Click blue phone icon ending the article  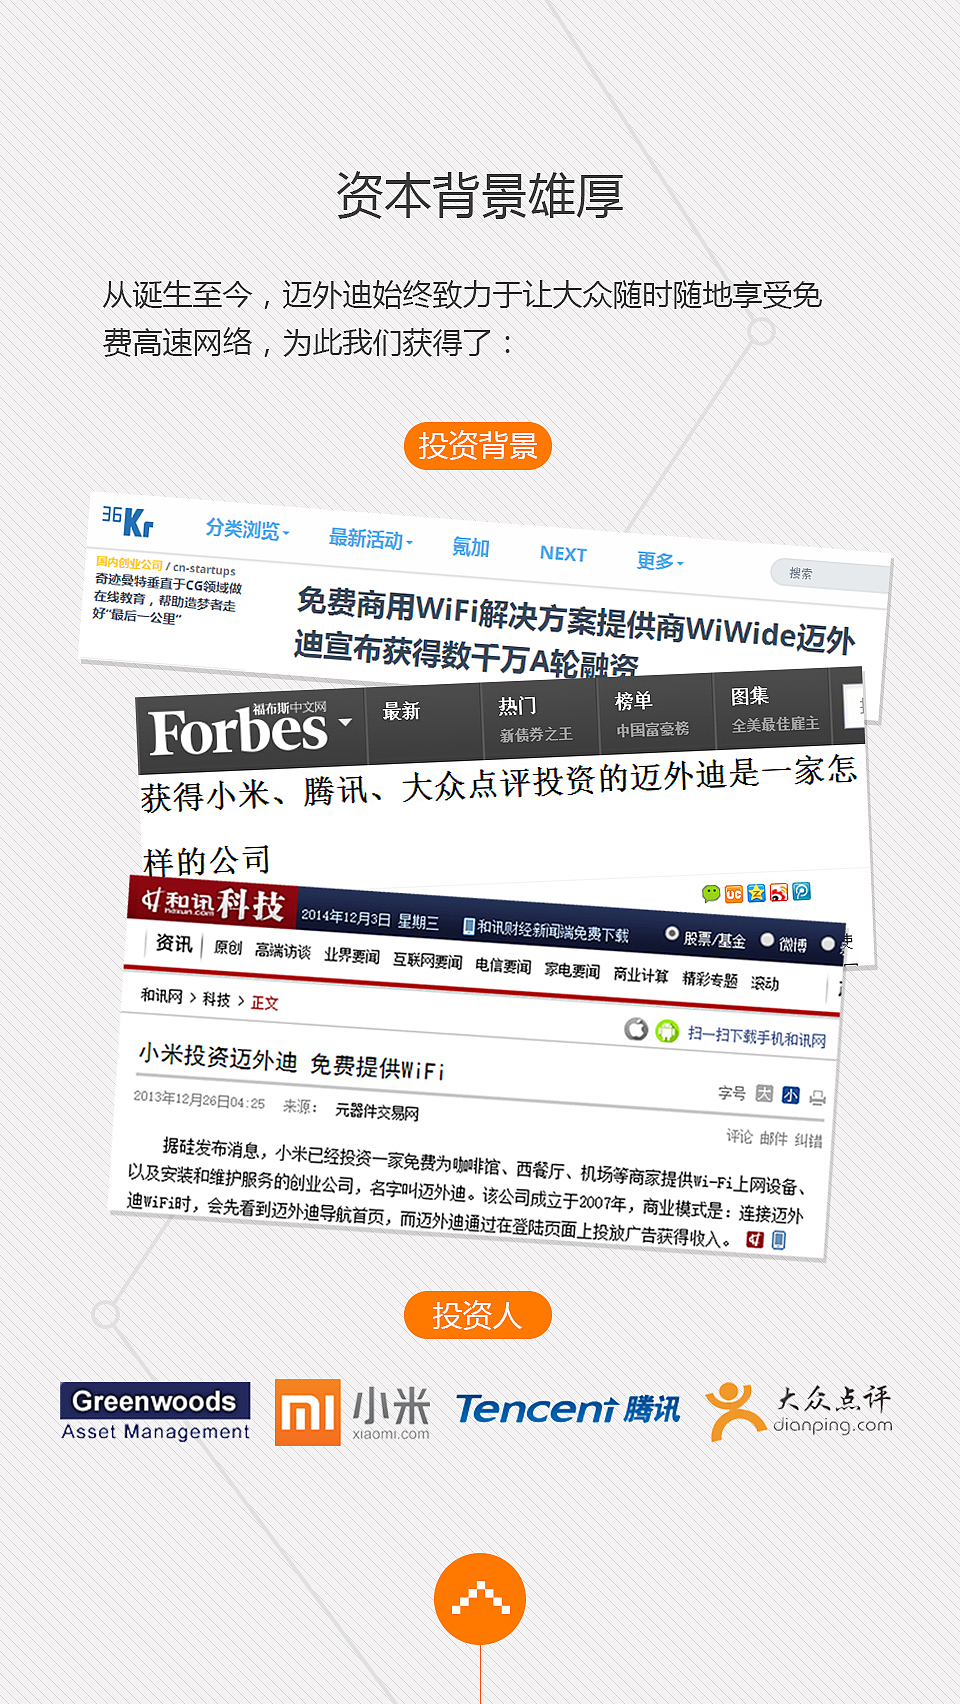[779, 1240]
